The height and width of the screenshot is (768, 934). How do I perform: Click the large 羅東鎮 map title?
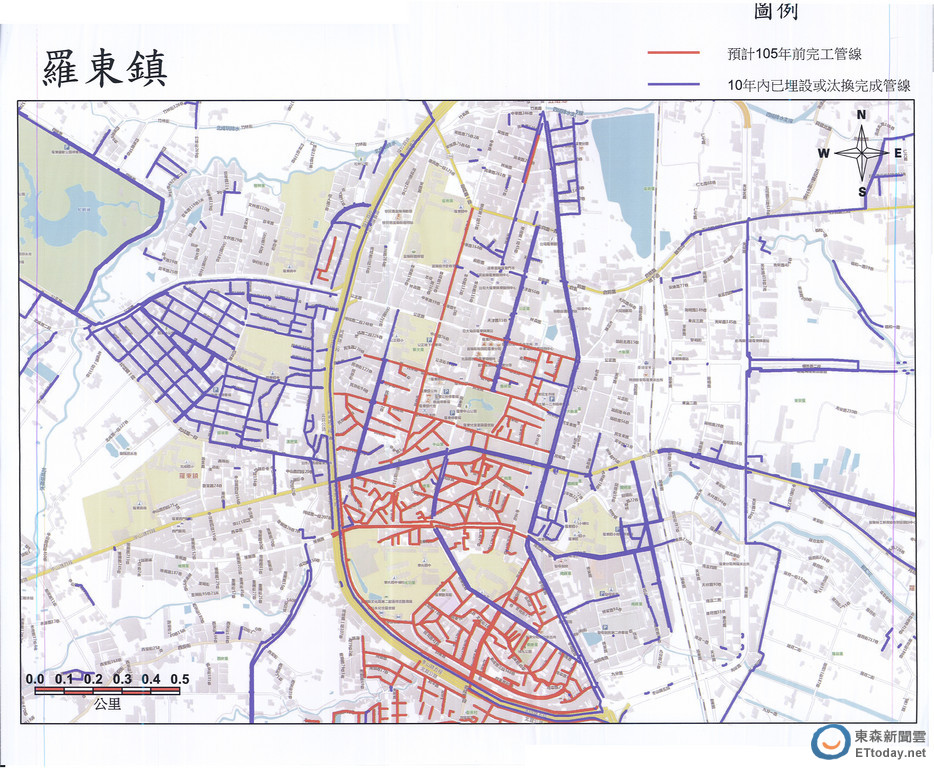pos(105,68)
